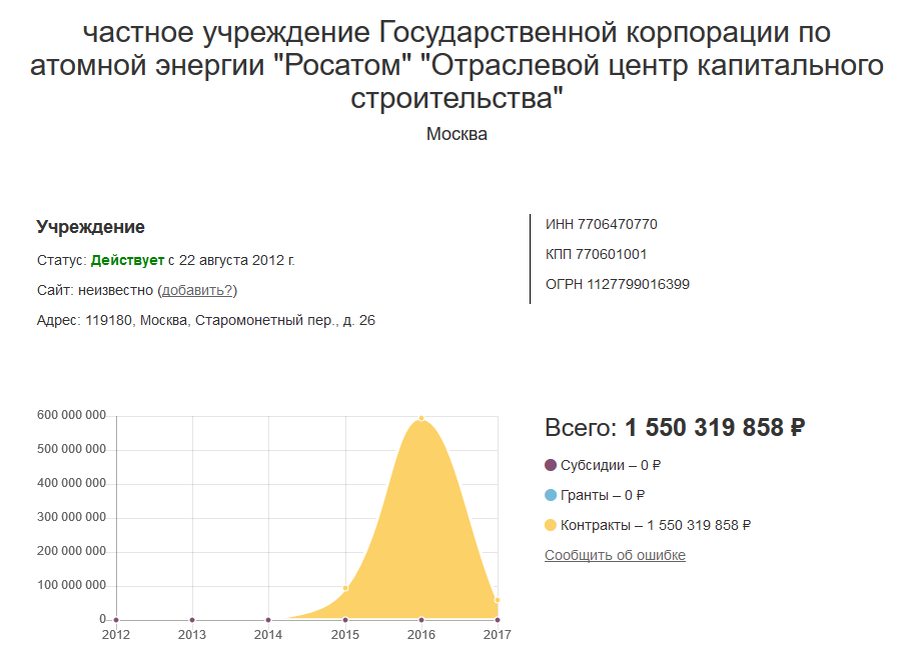Viewport: 905px width, 671px height.
Task: Select the 2016 peak contracts data point
Action: click(x=421, y=418)
